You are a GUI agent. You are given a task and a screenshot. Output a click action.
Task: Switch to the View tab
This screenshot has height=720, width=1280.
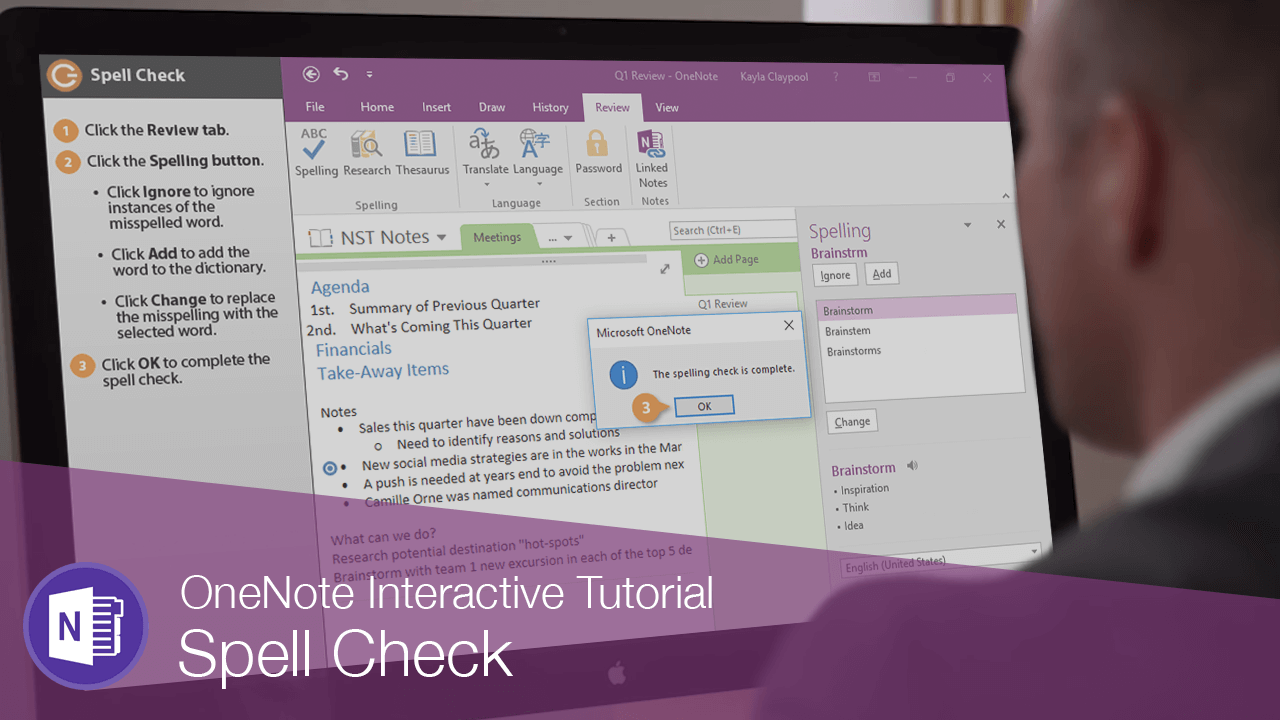tap(667, 107)
